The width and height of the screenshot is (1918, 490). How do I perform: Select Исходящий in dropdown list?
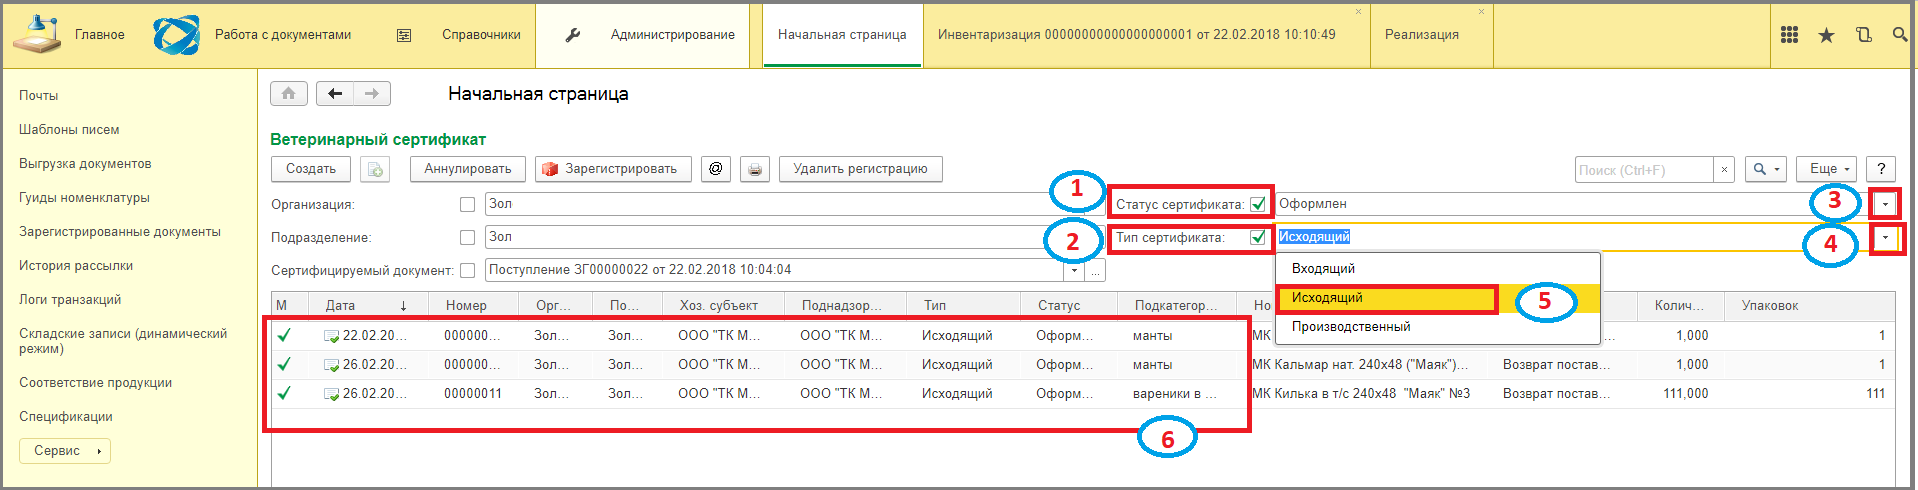(x=1438, y=298)
